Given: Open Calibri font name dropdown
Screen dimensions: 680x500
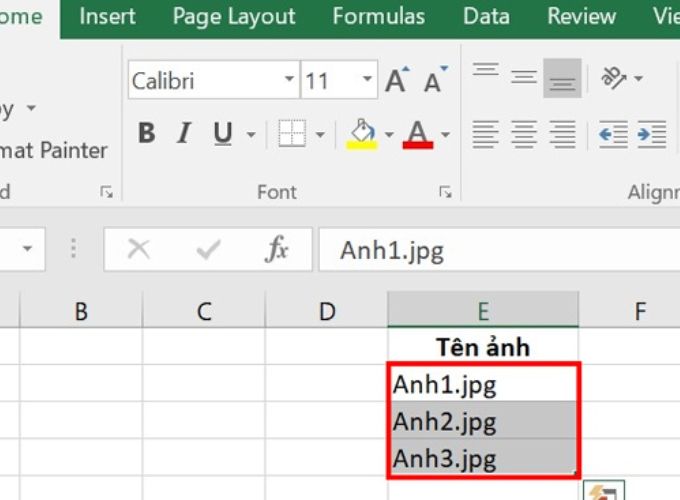Looking at the screenshot, I should click(289, 79).
